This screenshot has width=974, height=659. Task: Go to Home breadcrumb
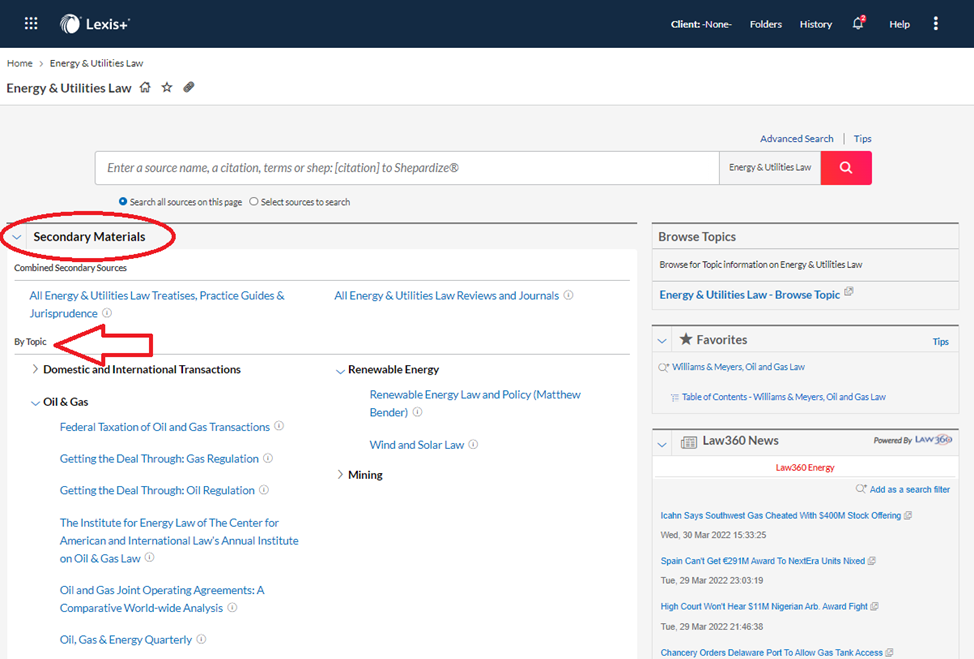pos(19,63)
